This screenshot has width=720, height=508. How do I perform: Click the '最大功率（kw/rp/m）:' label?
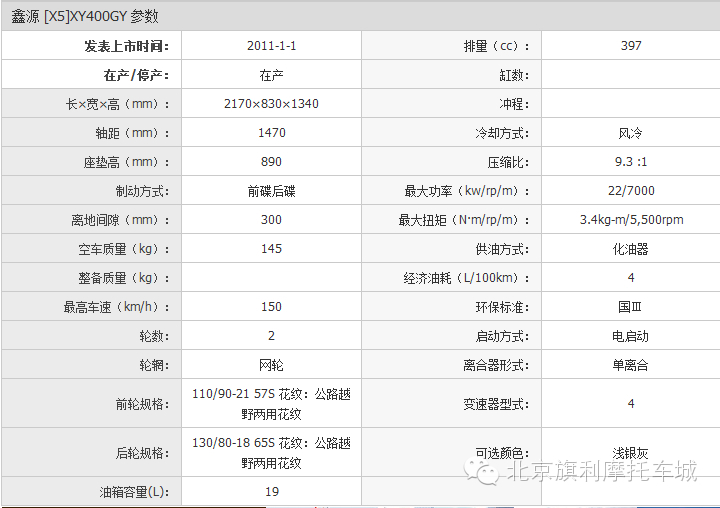pos(467,191)
